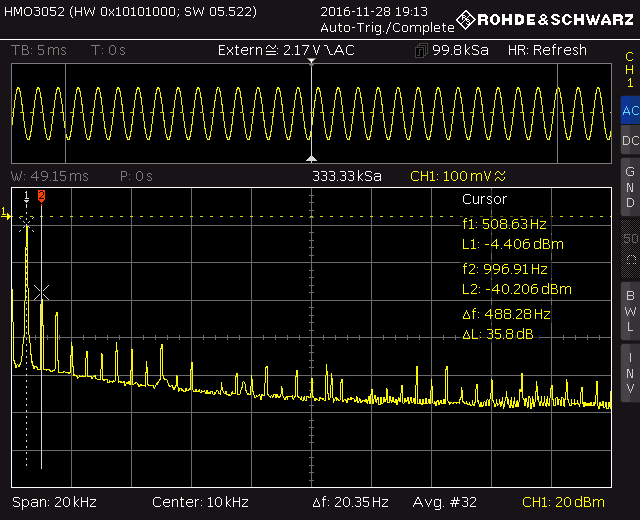This screenshot has height=520, width=640.
Task: Toggle the BWL bandwidth limit
Action: 629,310
